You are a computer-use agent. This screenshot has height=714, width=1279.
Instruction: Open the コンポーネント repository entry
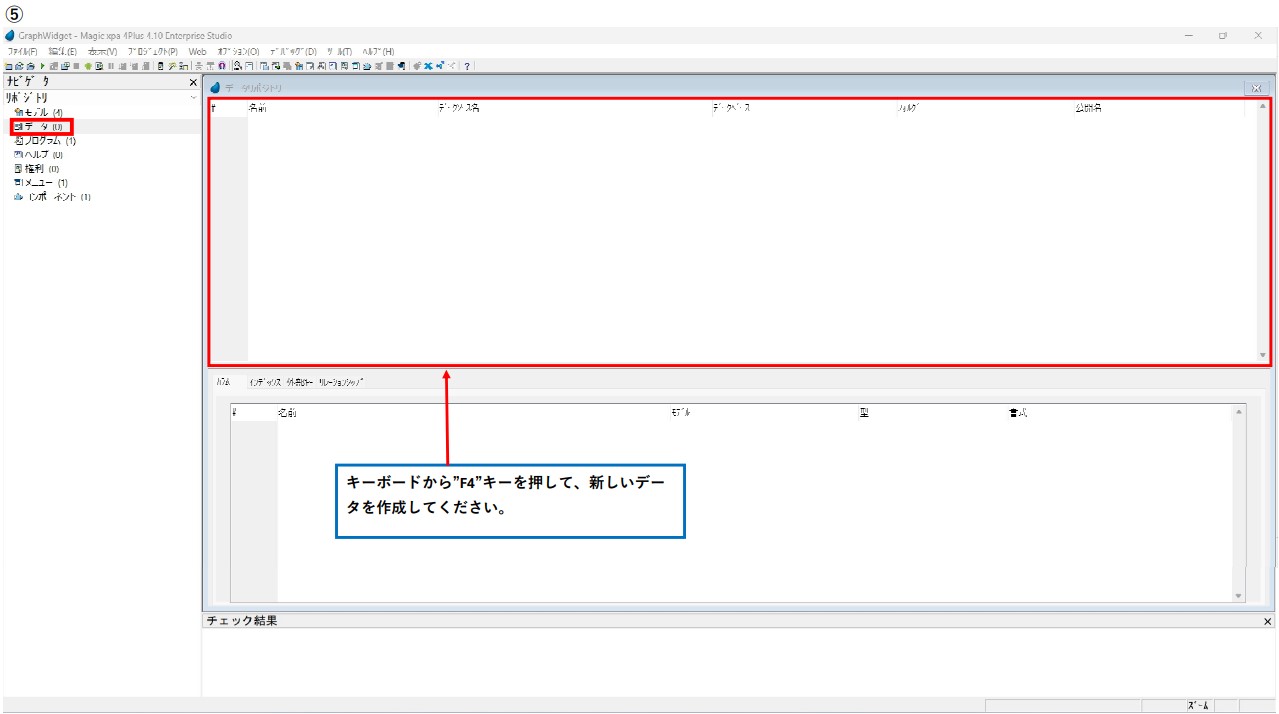(52, 197)
